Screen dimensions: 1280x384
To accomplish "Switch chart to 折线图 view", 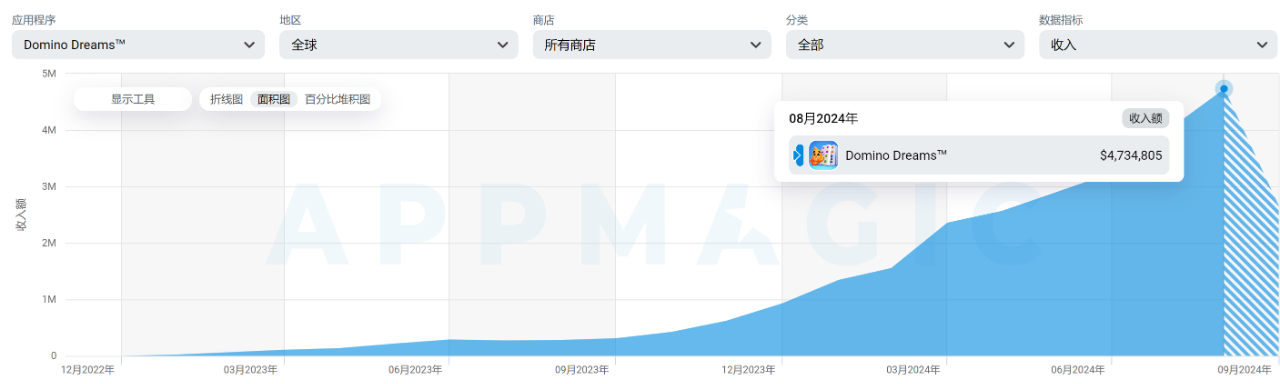I will click(227, 99).
